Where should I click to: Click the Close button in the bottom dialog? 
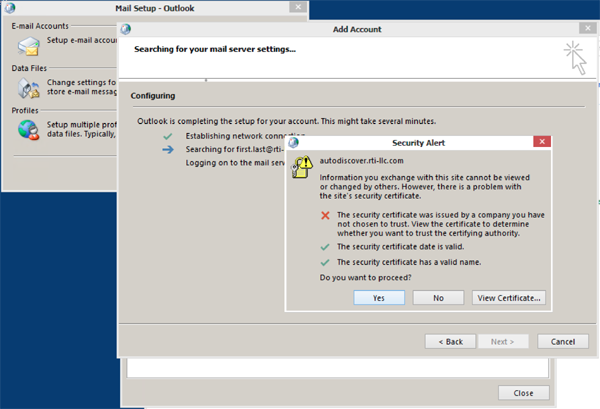pos(523,393)
